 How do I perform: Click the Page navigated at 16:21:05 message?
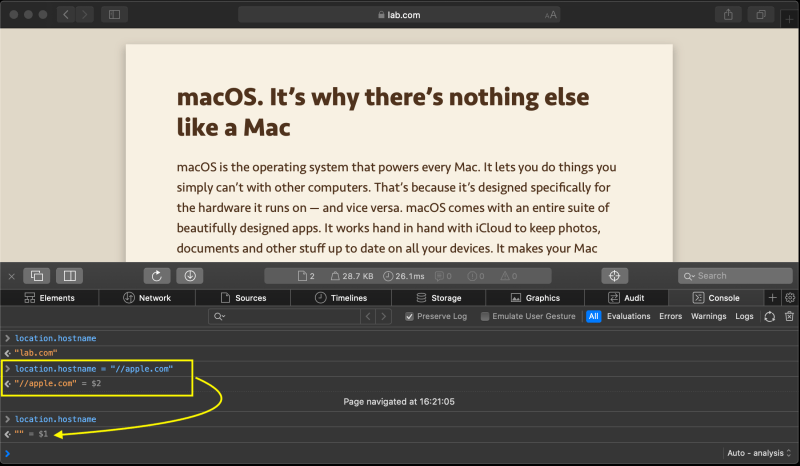(399, 402)
